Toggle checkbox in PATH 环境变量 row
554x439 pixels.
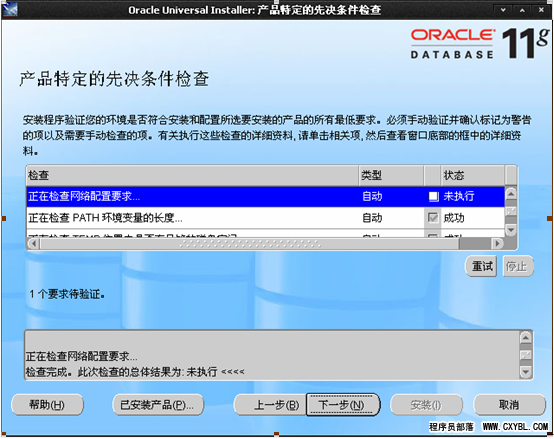pos(433,218)
